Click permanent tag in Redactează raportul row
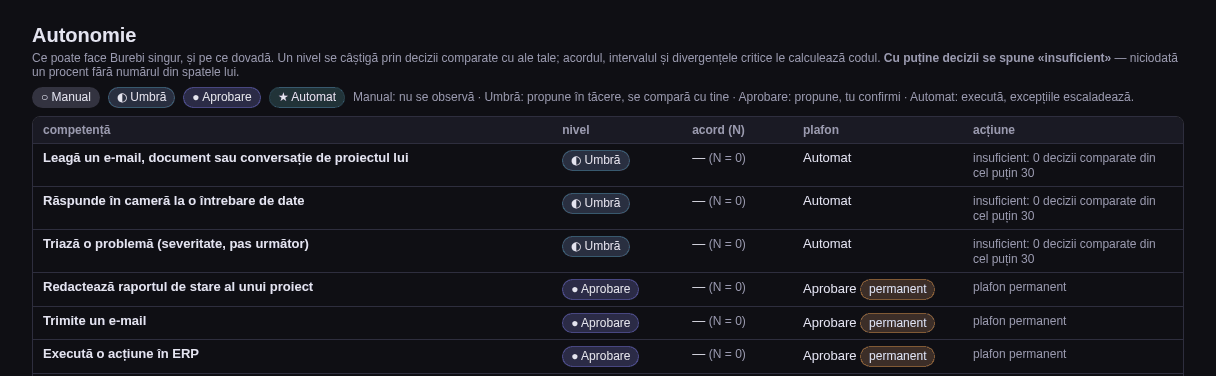1216x376 pixels. pos(897,289)
